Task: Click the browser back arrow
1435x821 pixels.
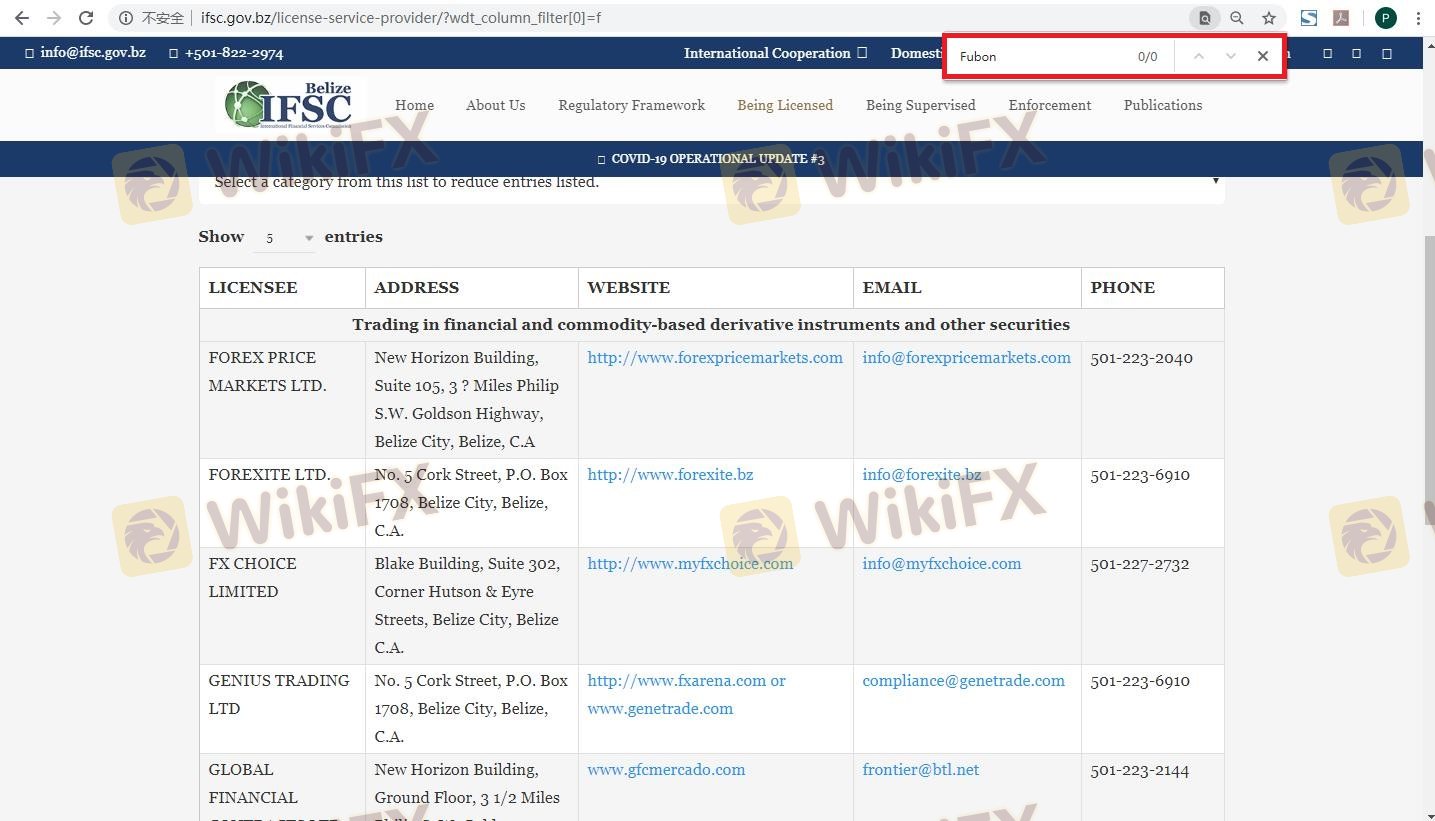Action: pos(22,18)
